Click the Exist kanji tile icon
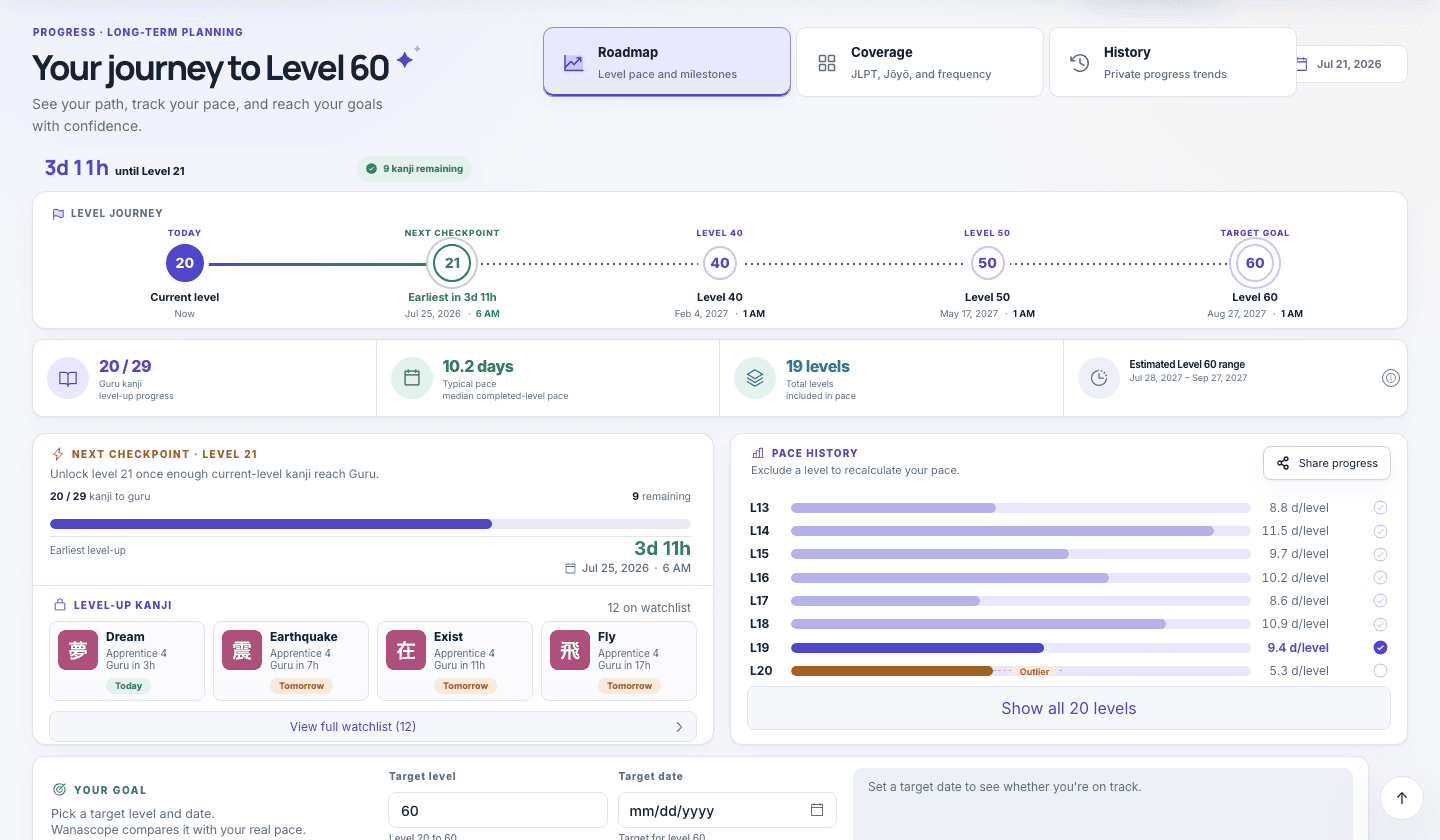 point(406,650)
